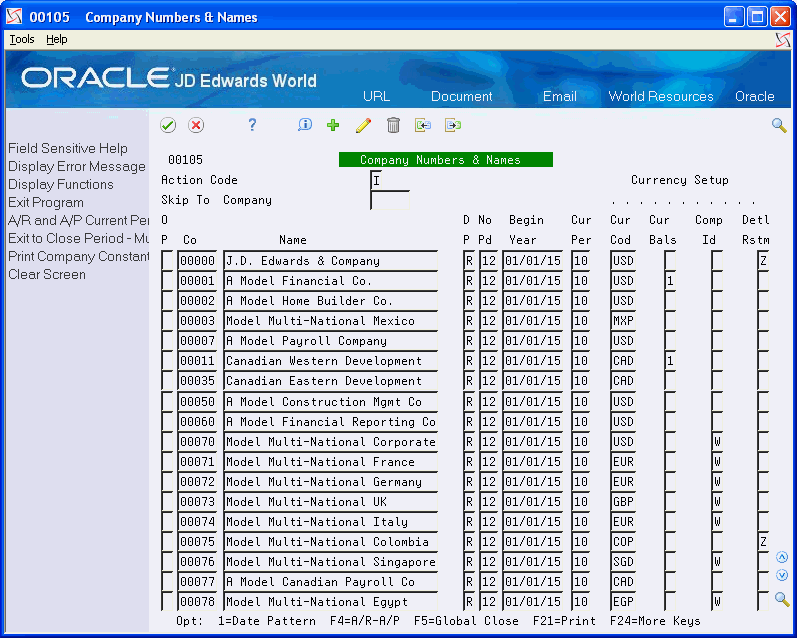Open the World Resources link

tap(661, 97)
